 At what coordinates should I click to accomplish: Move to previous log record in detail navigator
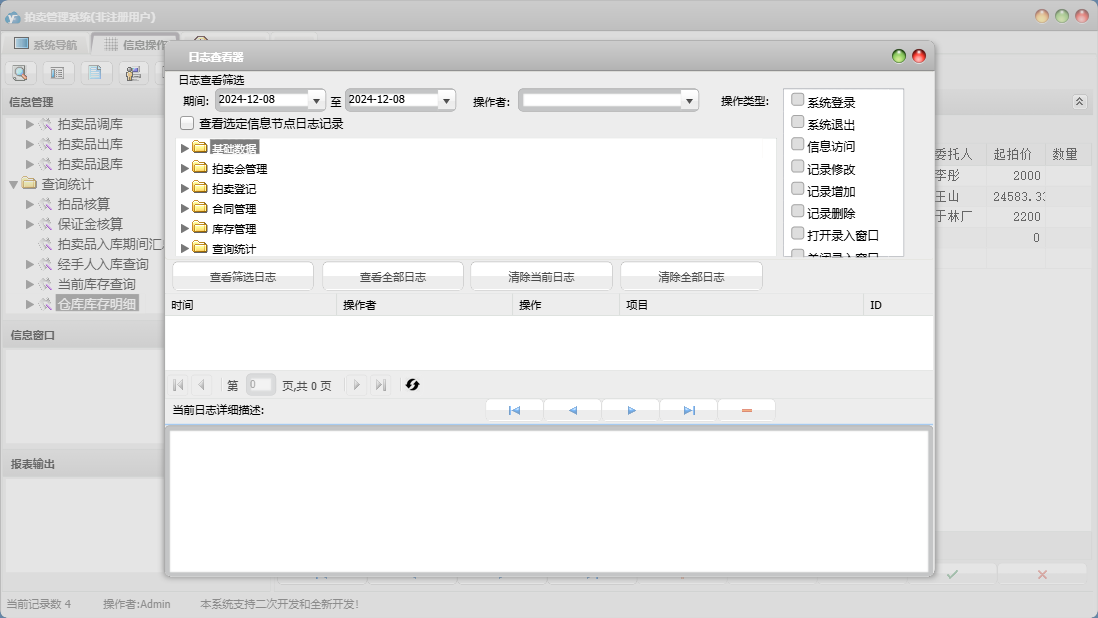pos(572,410)
